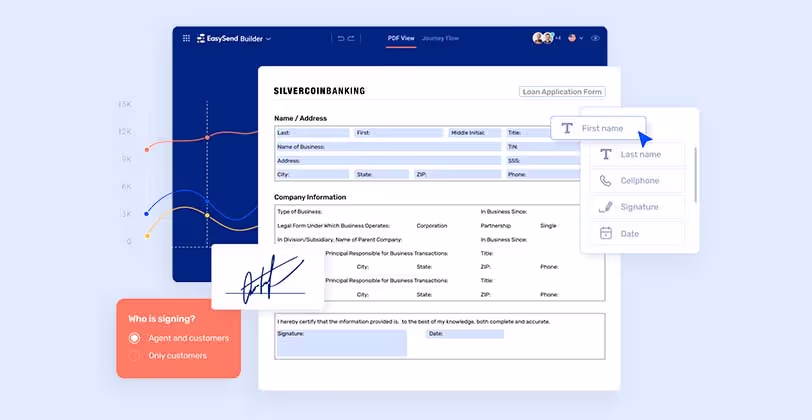The image size is (812, 420).
Task: Expand the EasySend Builder dropdown chevron
Action: pyautogui.click(x=268, y=39)
